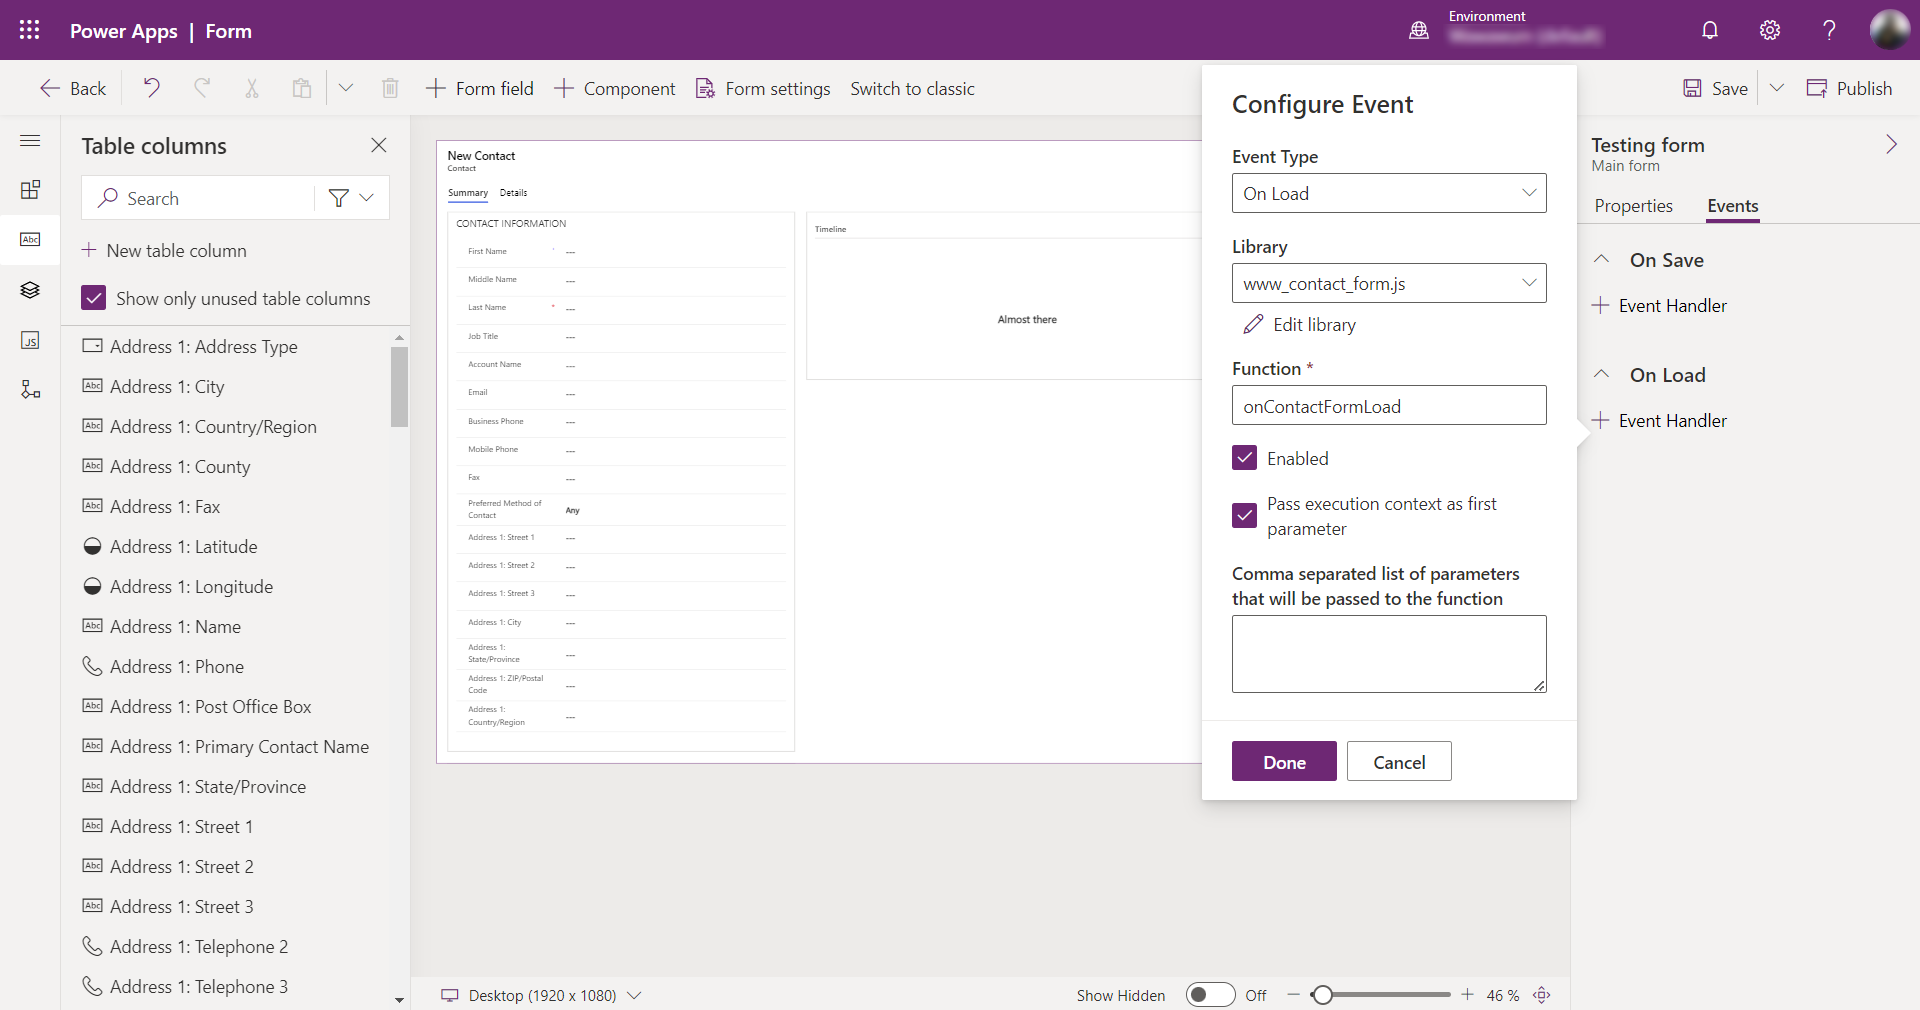This screenshot has width=1920, height=1010.
Task: Adjust the zoom slider at the bottom
Action: point(1324,995)
